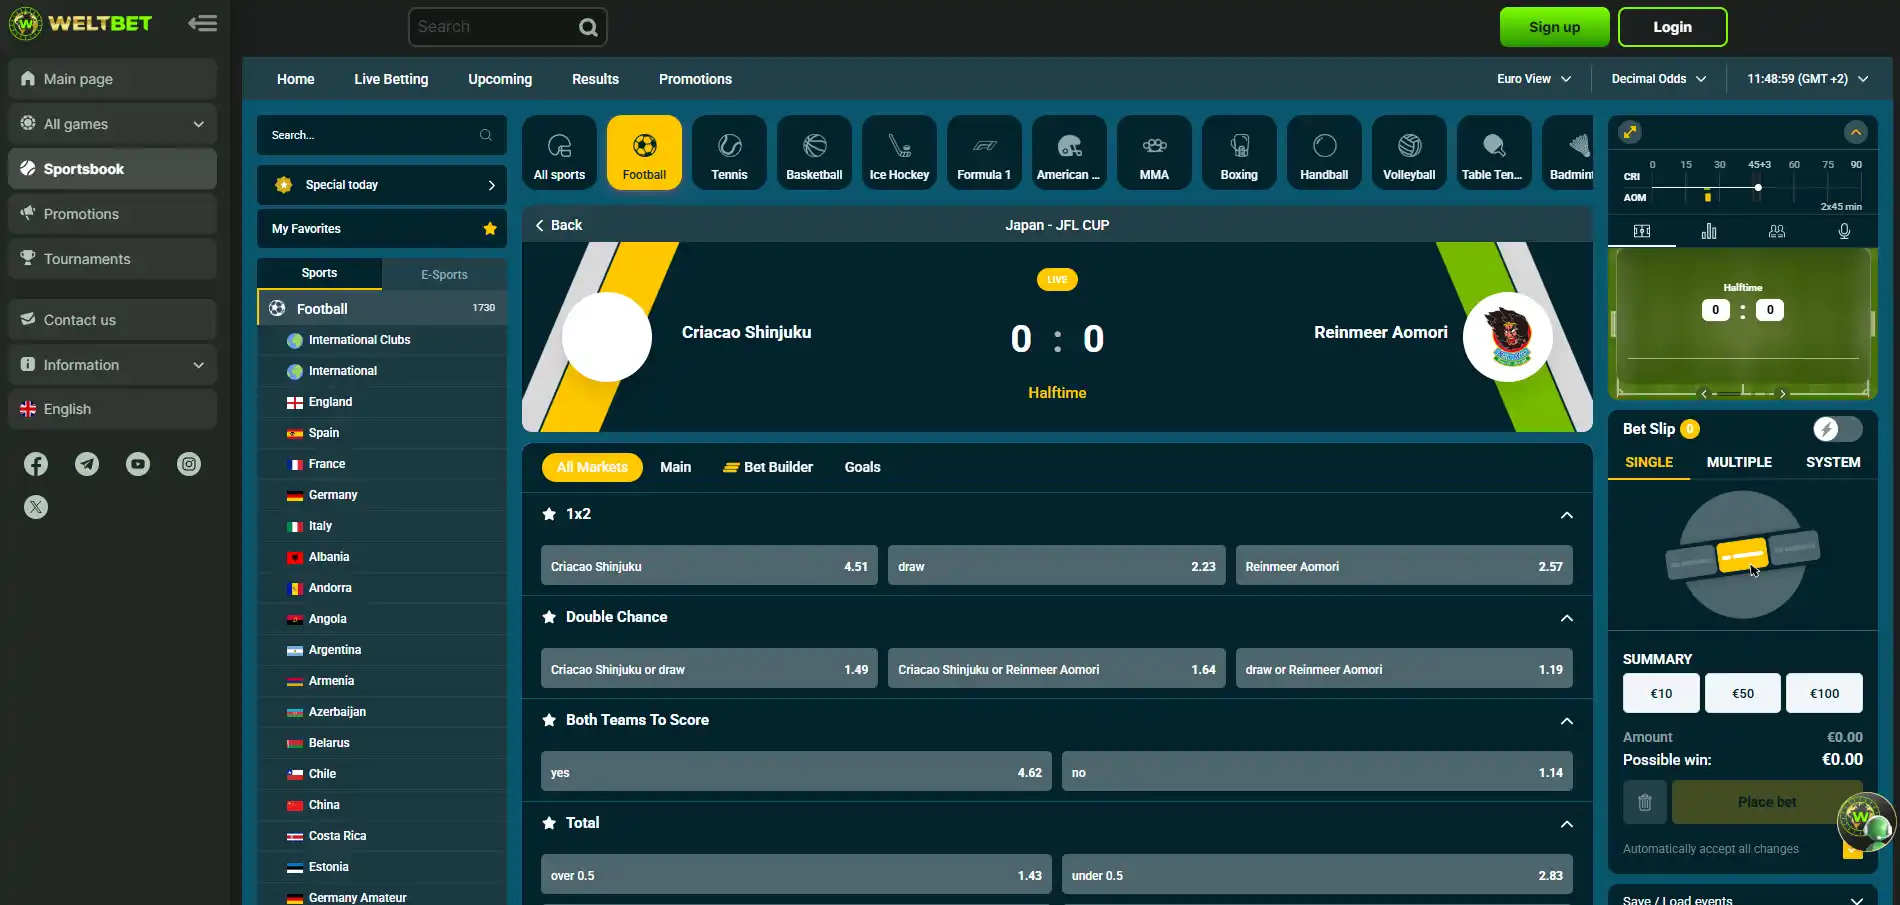Open the Upcoming tab

pyautogui.click(x=500, y=79)
